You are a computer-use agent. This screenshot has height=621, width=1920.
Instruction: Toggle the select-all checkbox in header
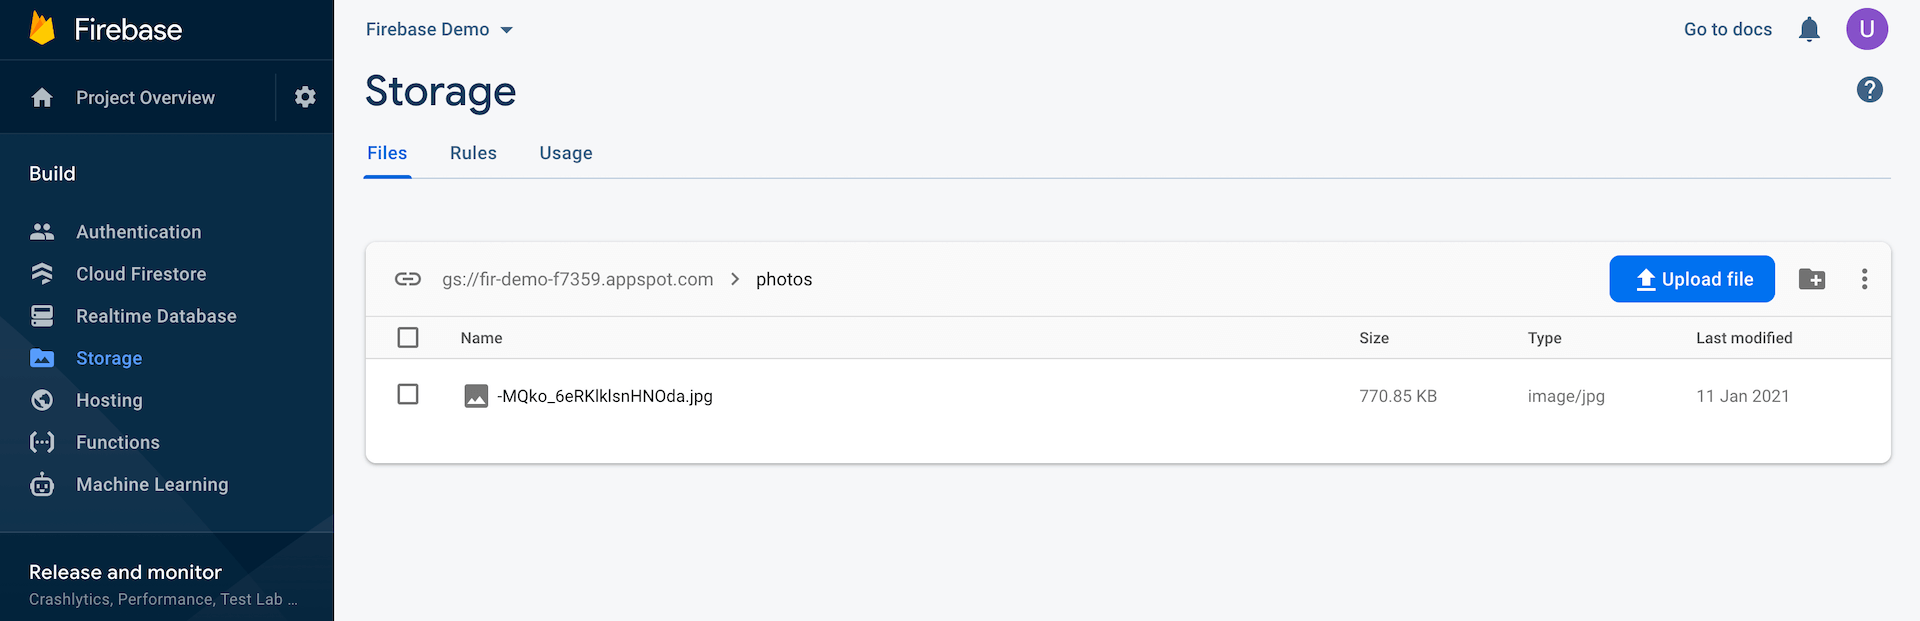coord(408,338)
